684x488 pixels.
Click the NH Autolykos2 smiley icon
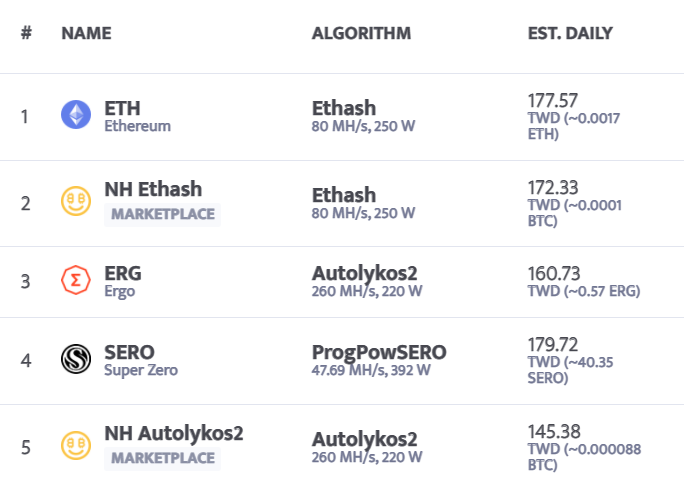[x=76, y=445]
